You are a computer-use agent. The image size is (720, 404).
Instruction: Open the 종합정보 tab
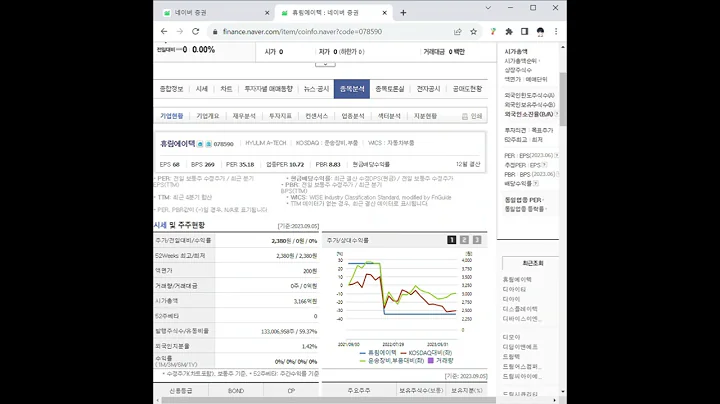[171, 89]
